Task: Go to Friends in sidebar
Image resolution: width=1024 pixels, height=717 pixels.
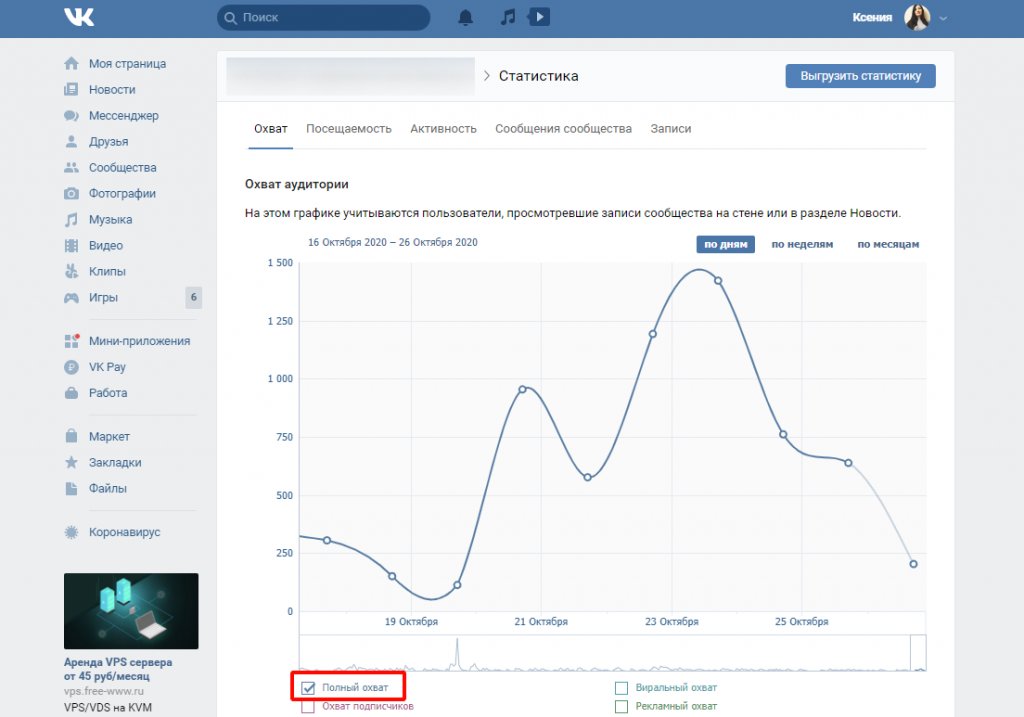Action: point(108,142)
